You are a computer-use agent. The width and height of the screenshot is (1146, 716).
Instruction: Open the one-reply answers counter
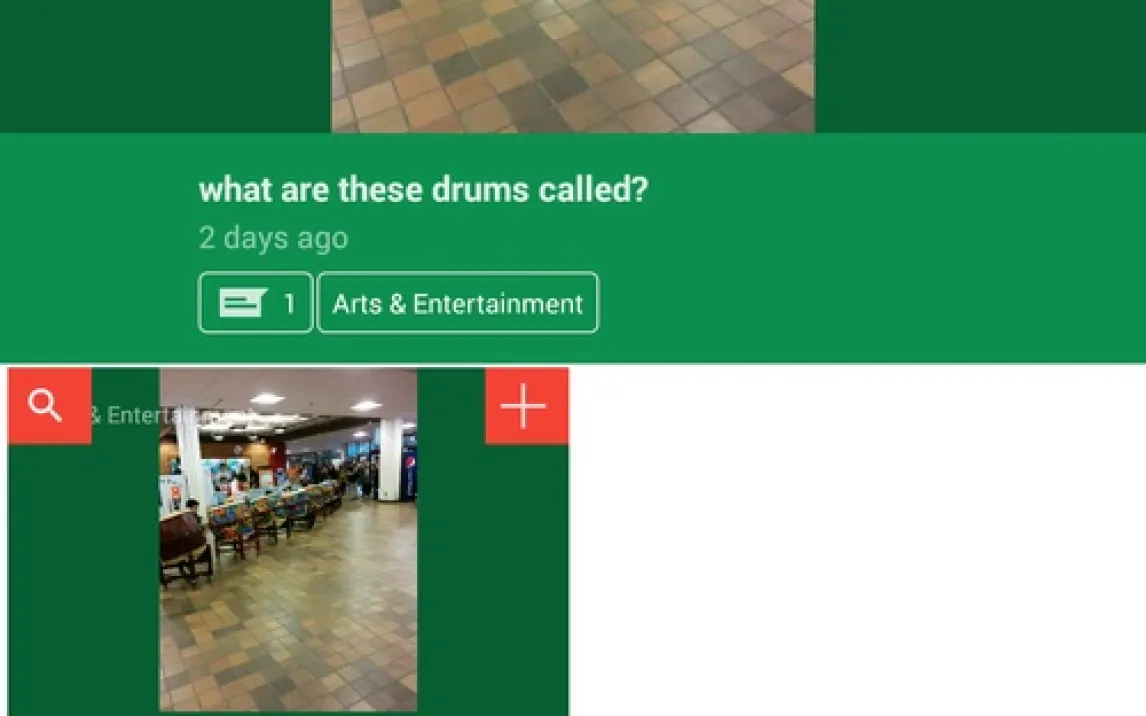(x=255, y=302)
